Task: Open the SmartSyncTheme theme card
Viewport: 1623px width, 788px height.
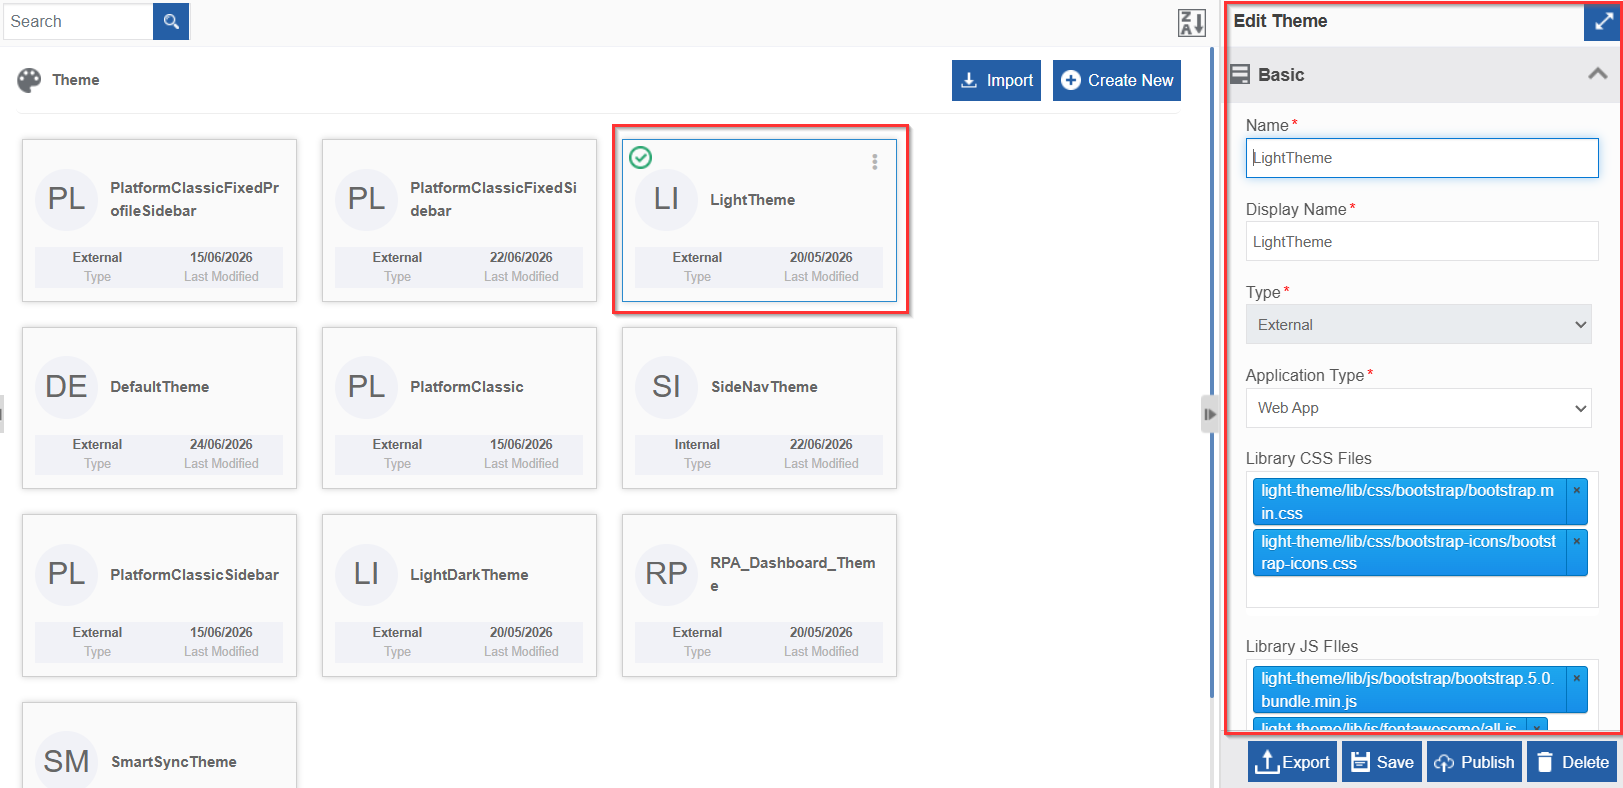Action: coord(159,745)
